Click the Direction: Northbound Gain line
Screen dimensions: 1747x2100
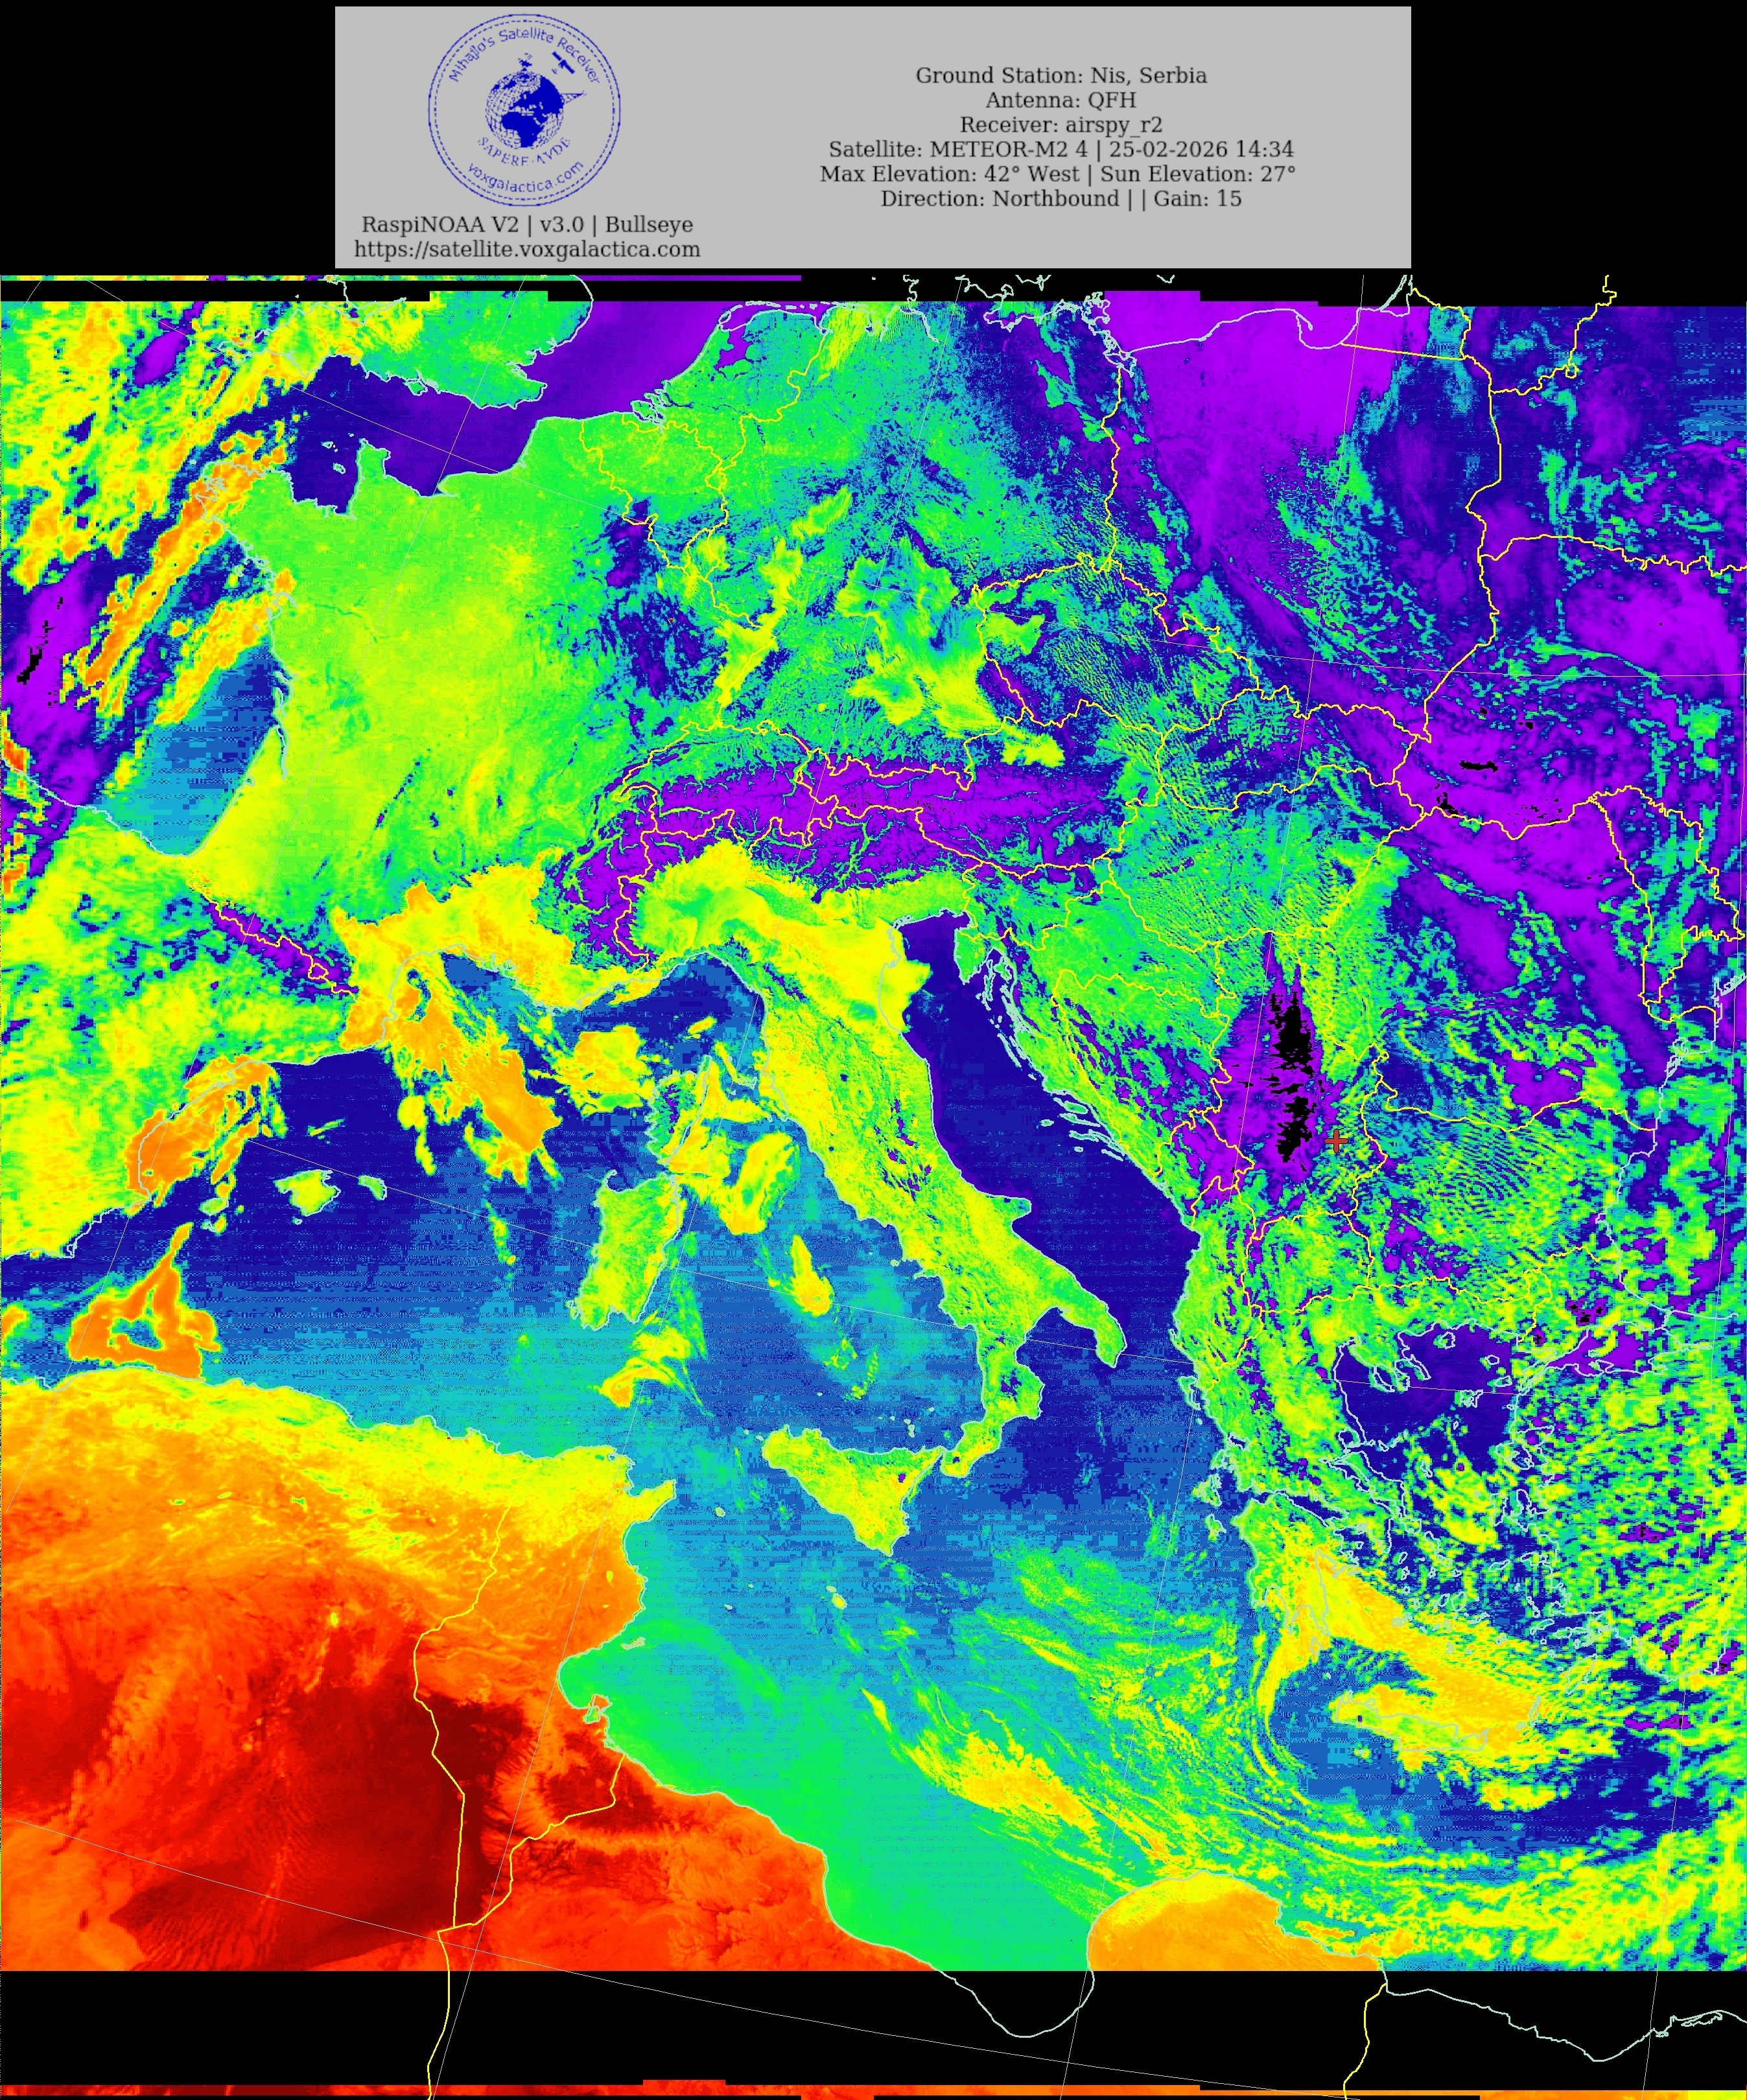1061,199
